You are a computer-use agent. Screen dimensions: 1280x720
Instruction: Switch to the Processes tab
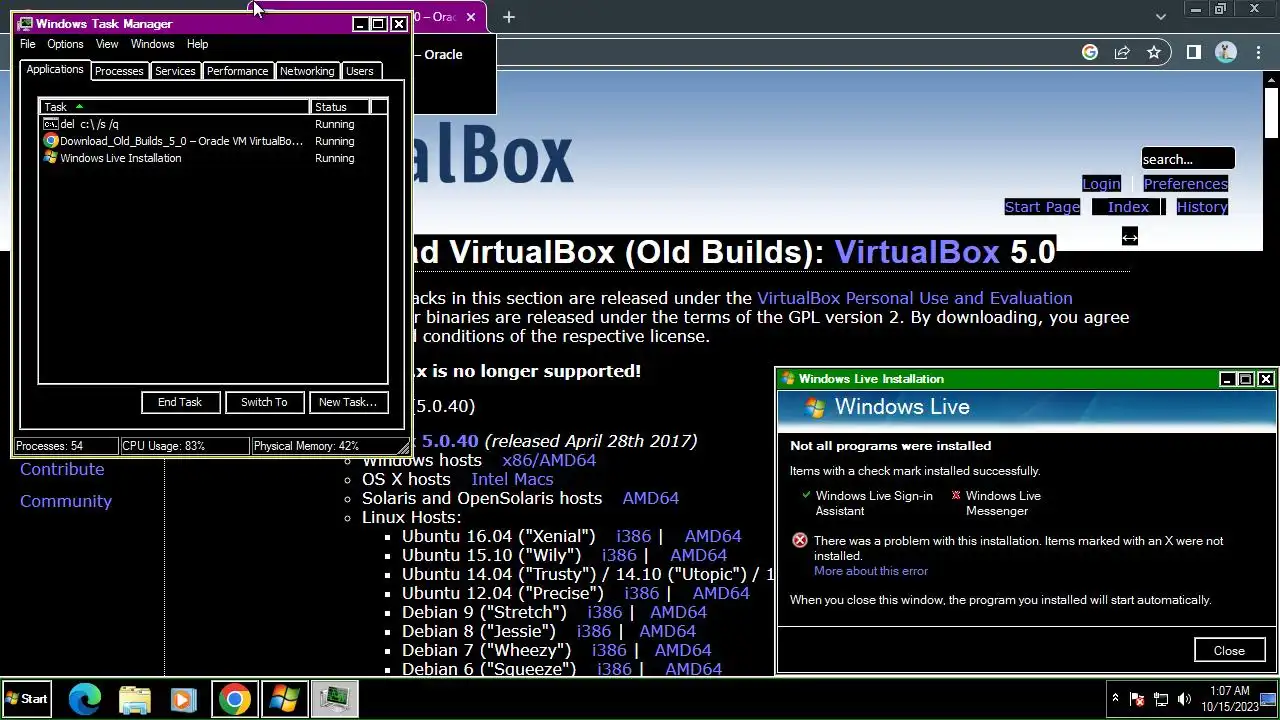click(x=119, y=71)
